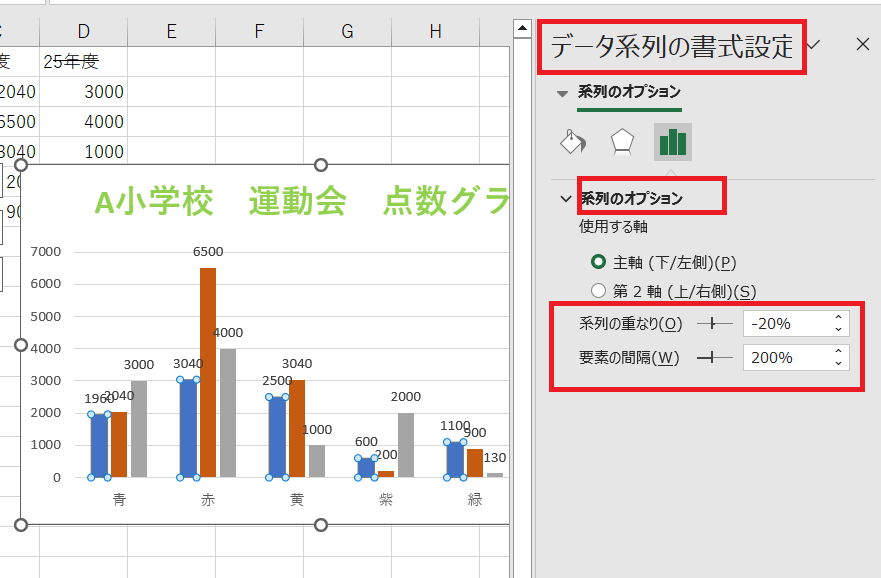
Task: Expand the 系列のオプション header dropdown triangle
Action: pos(562,94)
